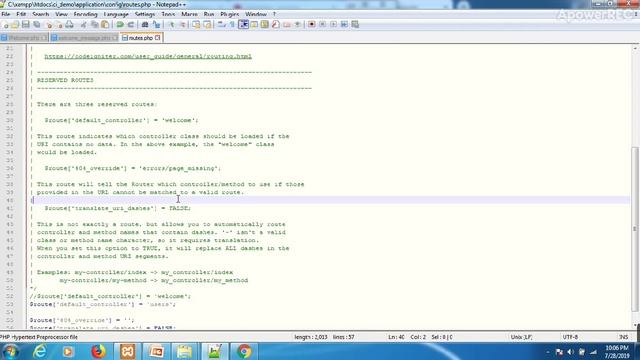This screenshot has width=640, height=360.
Task: Open the Search menu
Action: point(40,14)
